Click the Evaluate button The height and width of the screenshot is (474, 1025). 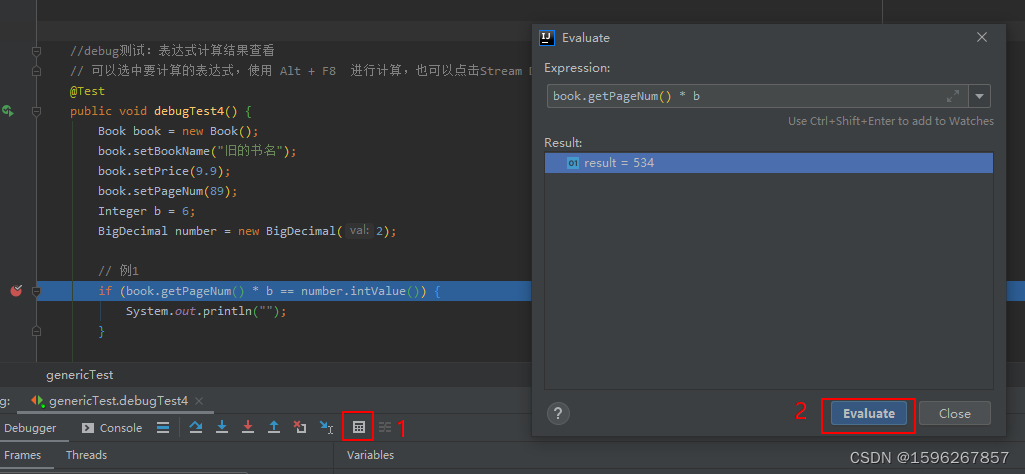point(869,413)
